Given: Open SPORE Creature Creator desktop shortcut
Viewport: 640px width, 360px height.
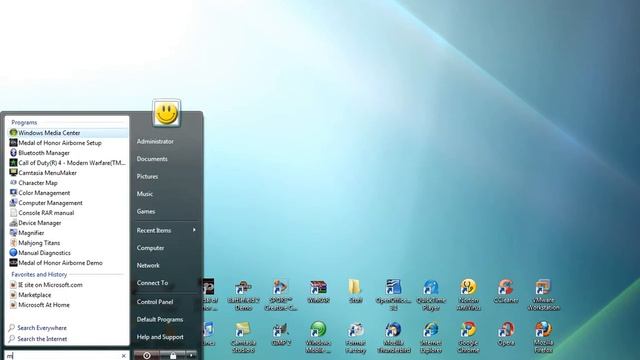Looking at the screenshot, I should pyautogui.click(x=281, y=295).
